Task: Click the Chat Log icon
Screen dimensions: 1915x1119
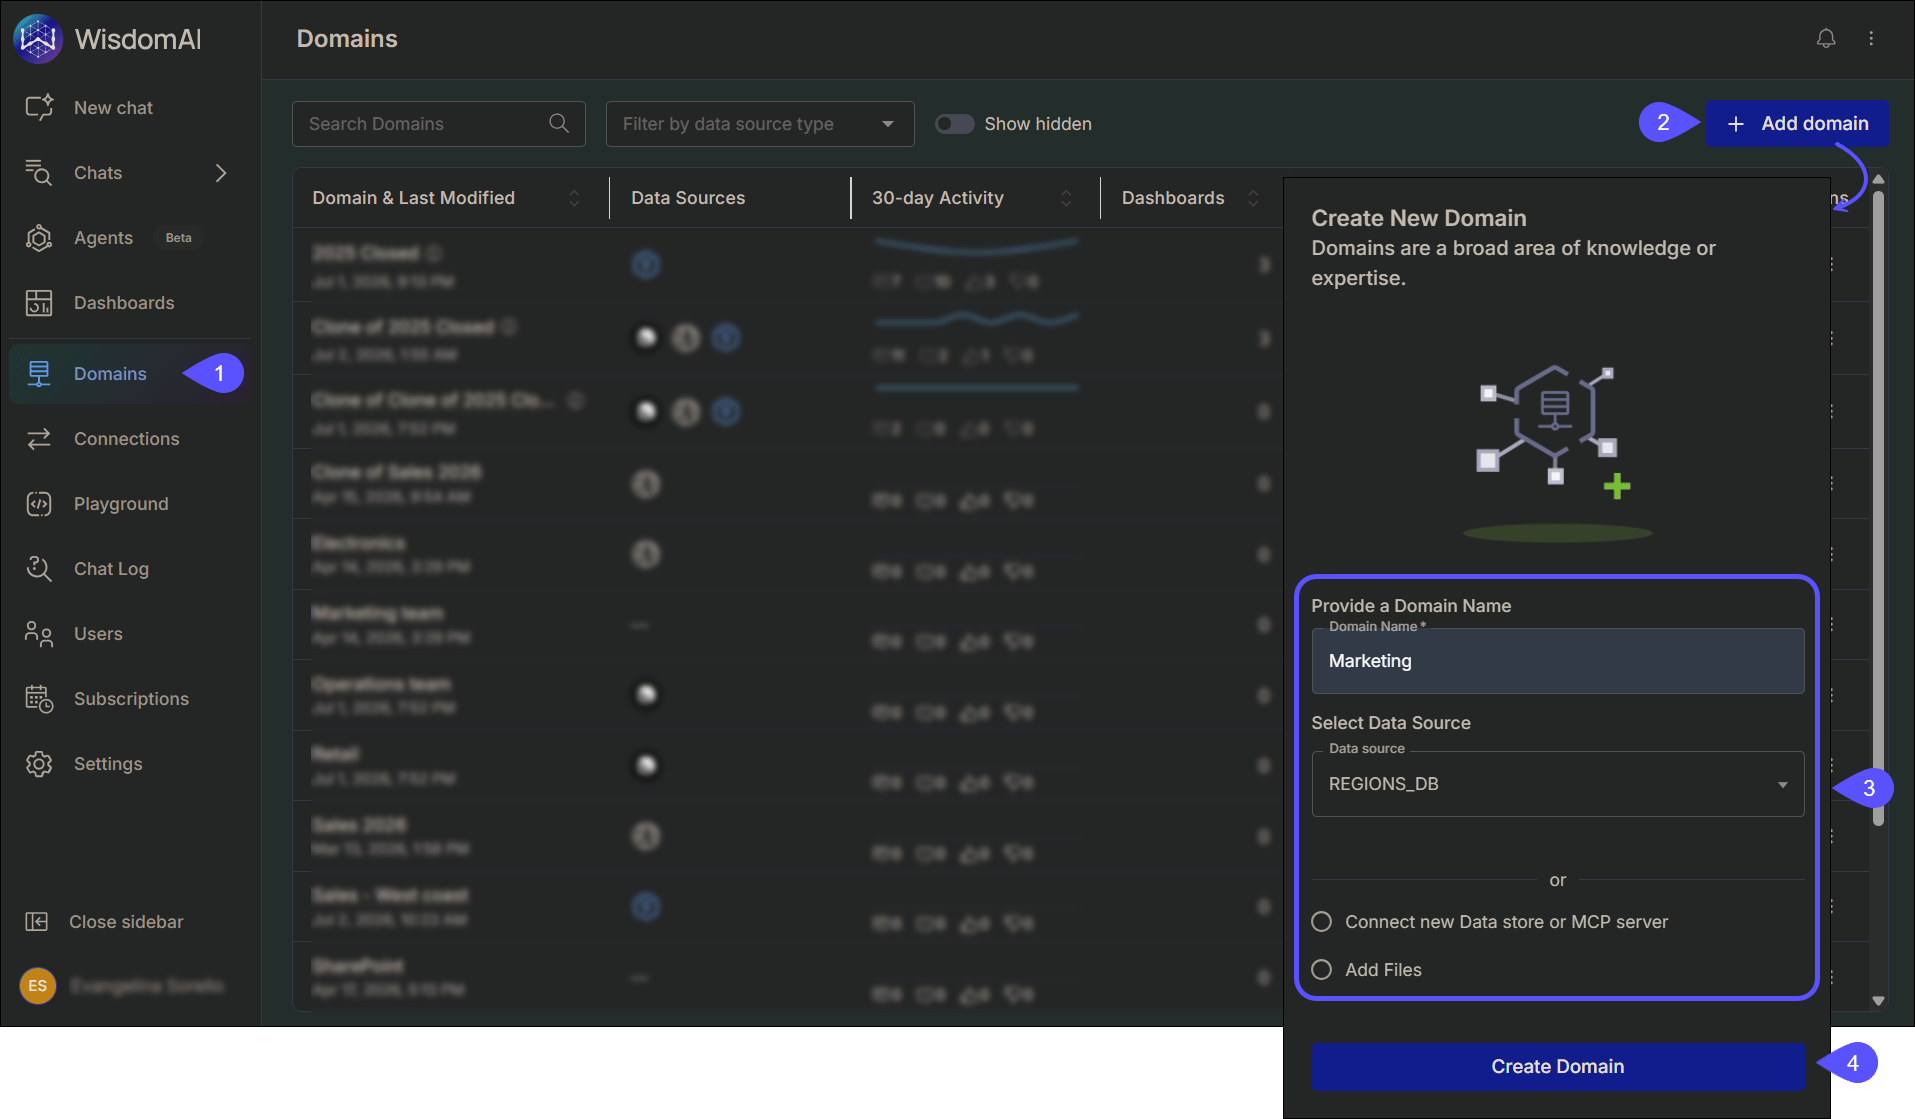Action: 39,568
